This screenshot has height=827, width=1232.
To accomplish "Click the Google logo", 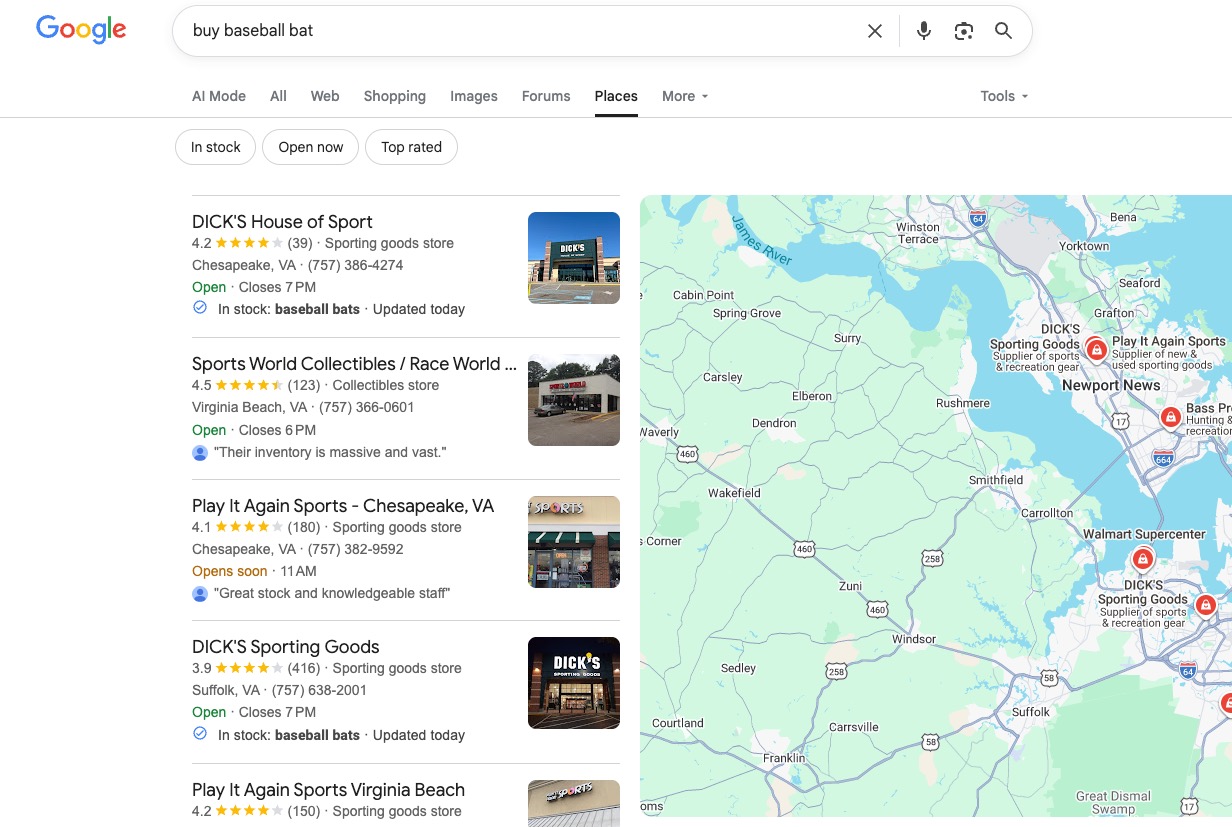I will point(81,30).
